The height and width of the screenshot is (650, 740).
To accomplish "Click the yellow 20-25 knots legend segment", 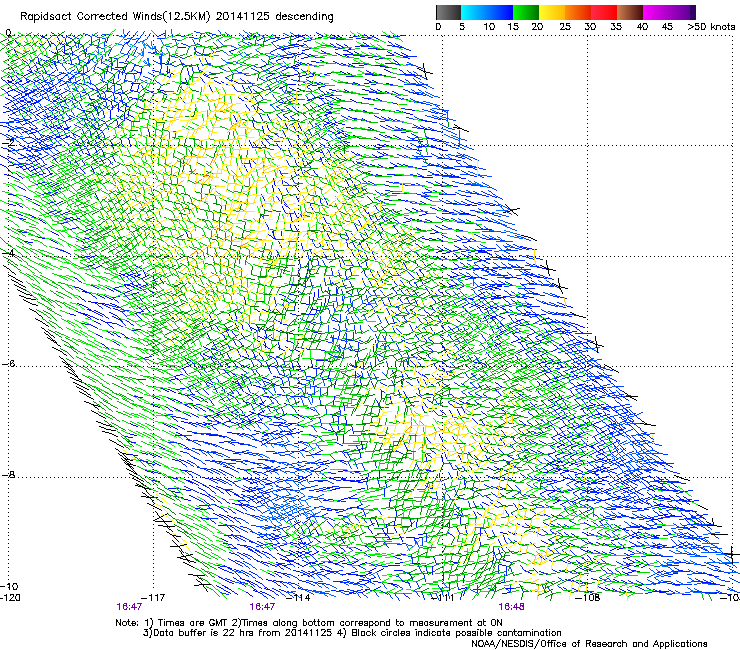I will (x=552, y=12).
